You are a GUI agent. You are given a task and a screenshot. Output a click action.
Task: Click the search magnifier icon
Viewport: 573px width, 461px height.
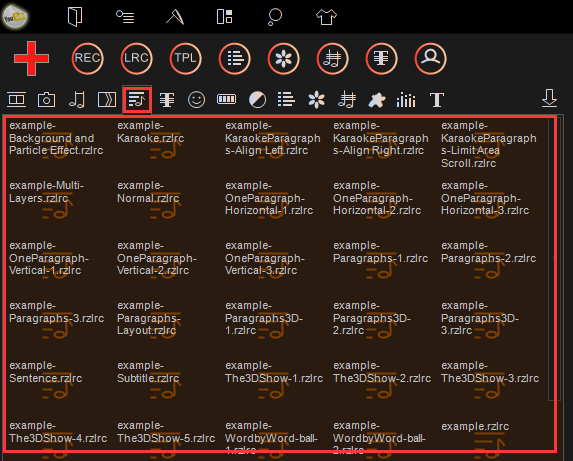coord(274,17)
